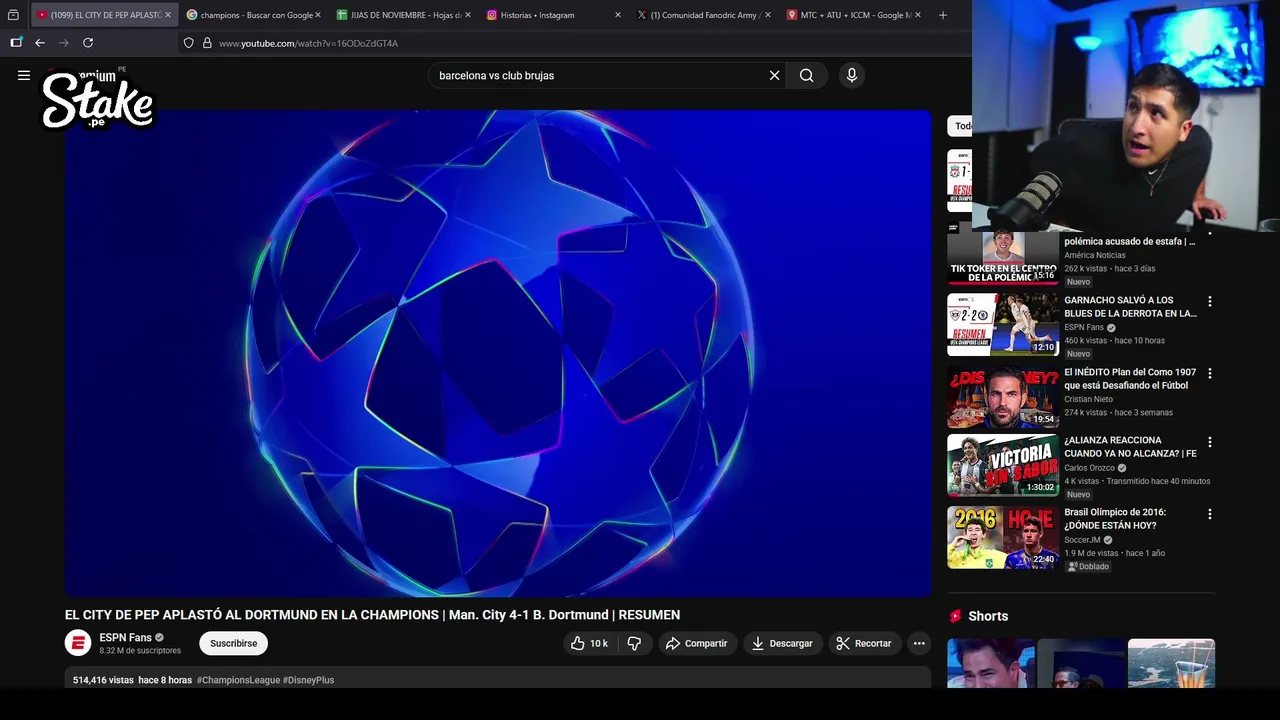Dislike the video with the thumbs down
This screenshot has width=1280, height=720.
tap(634, 643)
